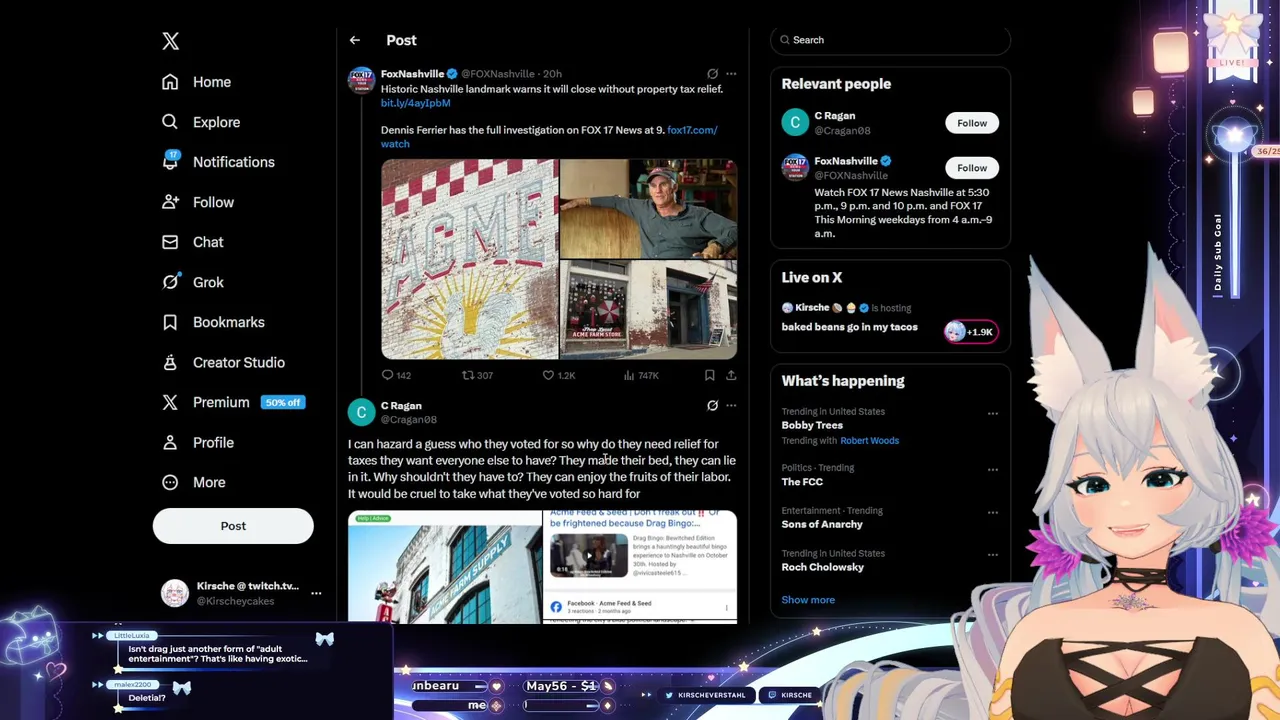Click the Kirsche profile avatar
Image resolution: width=1280 pixels, height=720 pixels.
(175, 593)
